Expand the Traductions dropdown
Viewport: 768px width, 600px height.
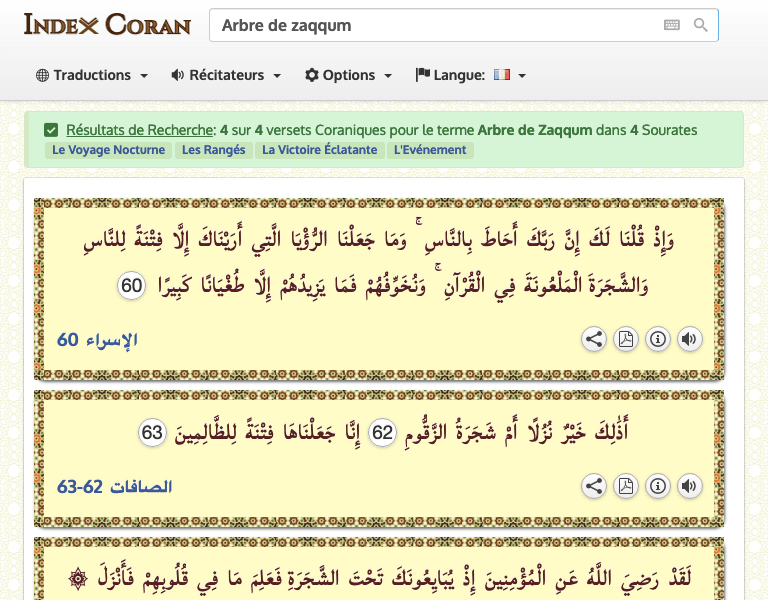92,75
